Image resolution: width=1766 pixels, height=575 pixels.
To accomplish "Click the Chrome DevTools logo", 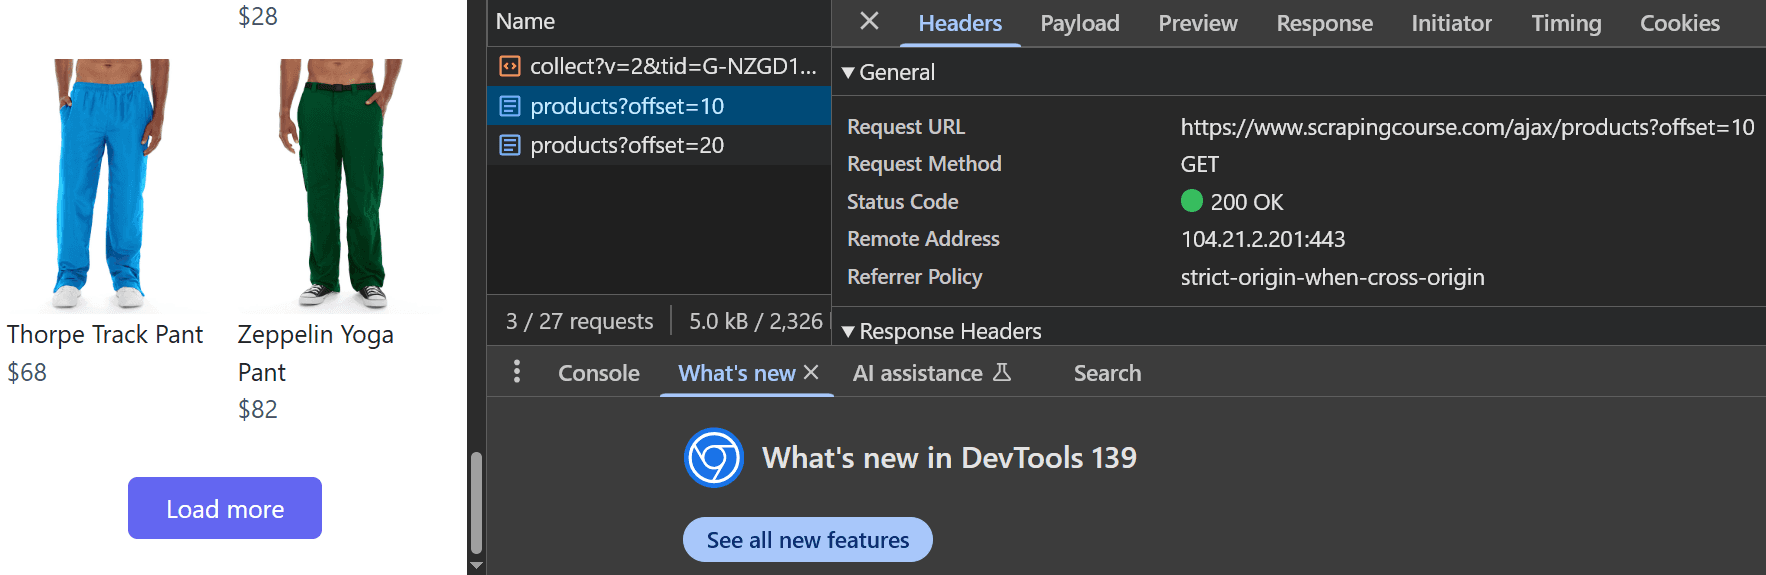I will [x=713, y=458].
